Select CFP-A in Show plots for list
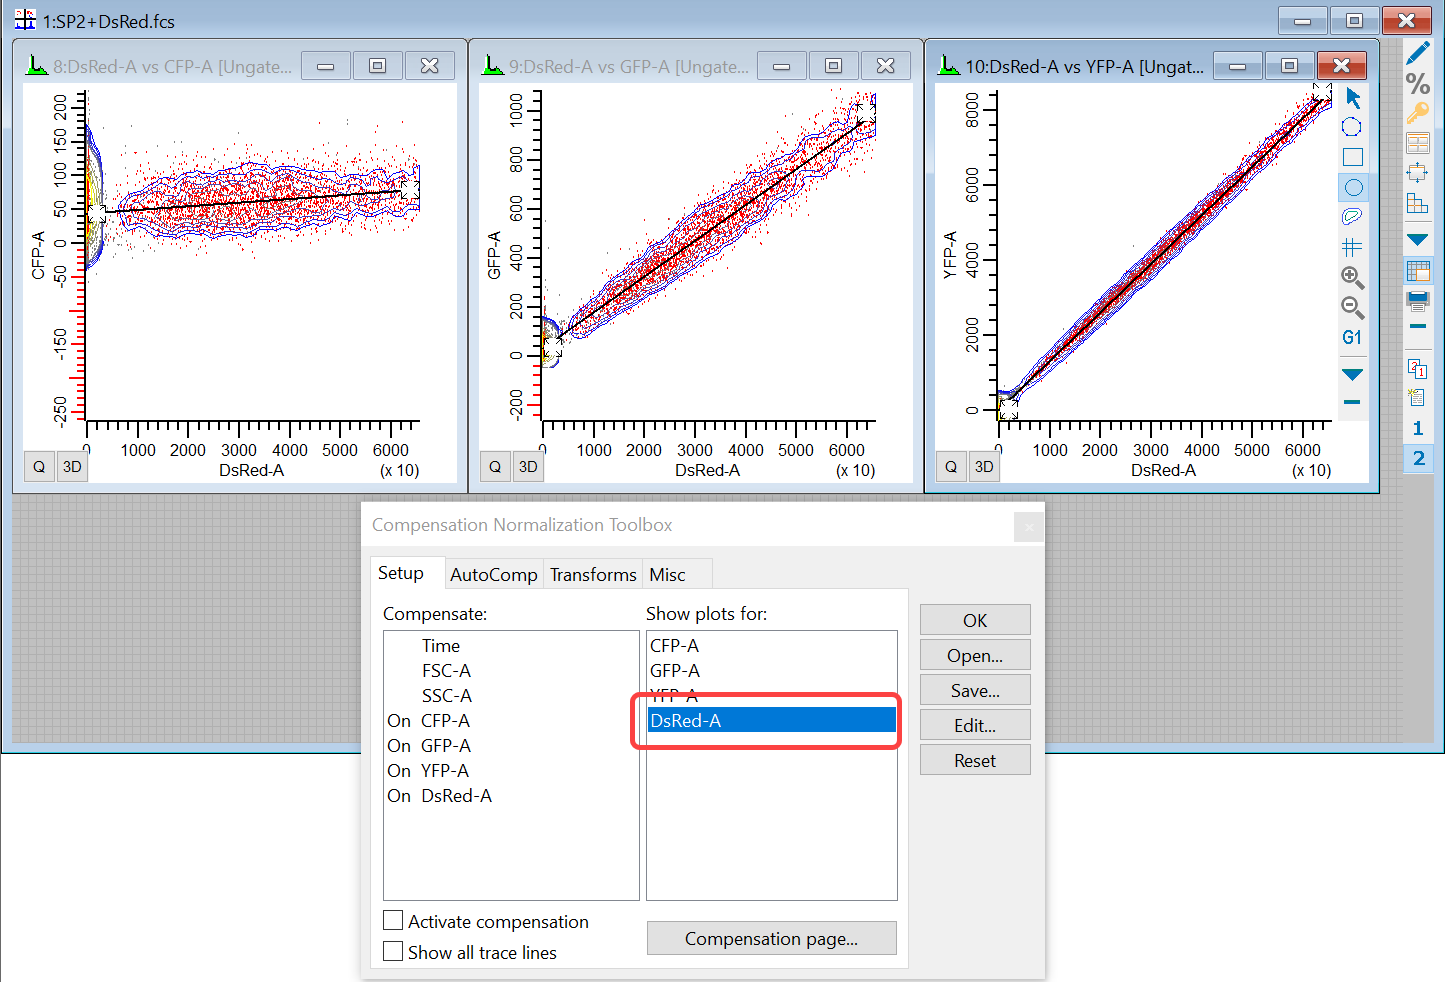Viewport: 1449px width, 982px height. tap(675, 646)
